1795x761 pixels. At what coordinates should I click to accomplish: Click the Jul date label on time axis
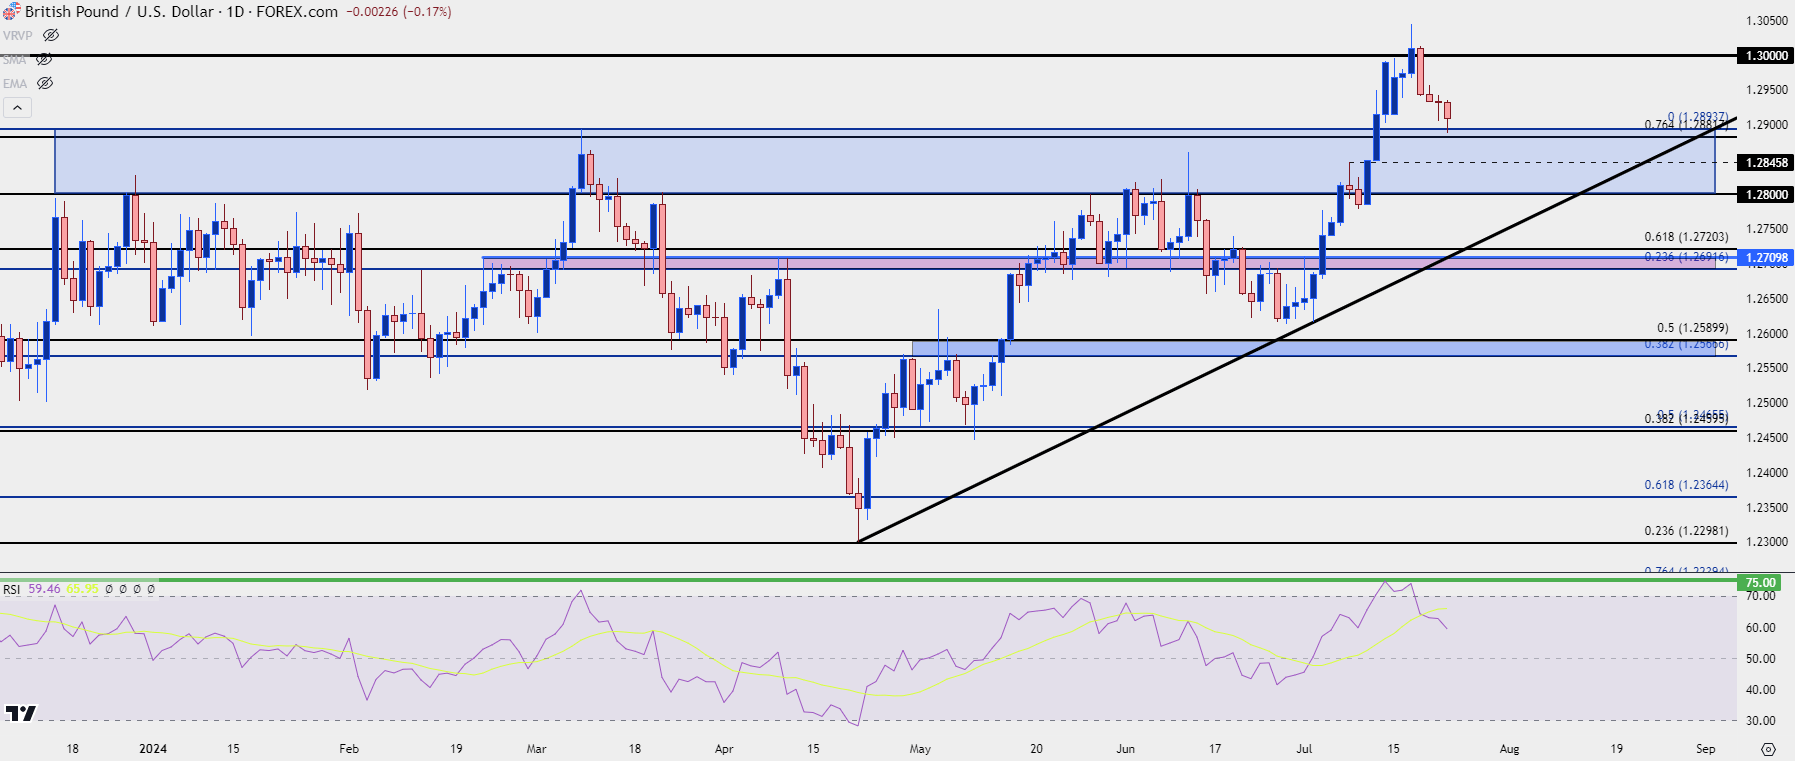pyautogui.click(x=1304, y=749)
